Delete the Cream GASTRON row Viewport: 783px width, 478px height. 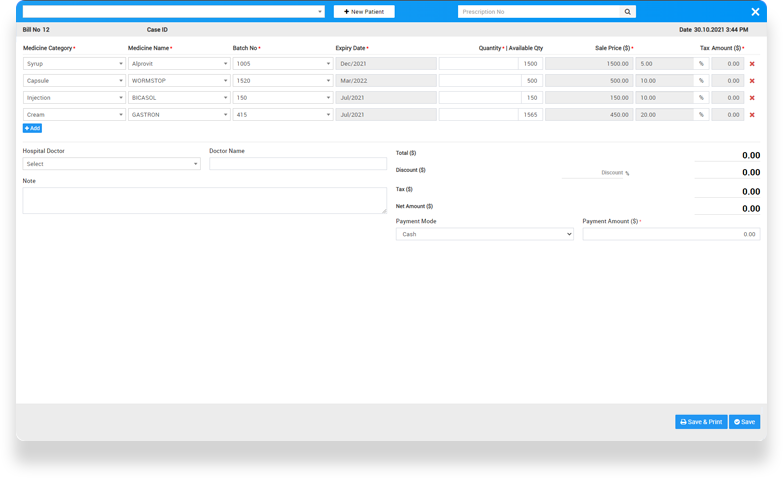pyautogui.click(x=752, y=115)
